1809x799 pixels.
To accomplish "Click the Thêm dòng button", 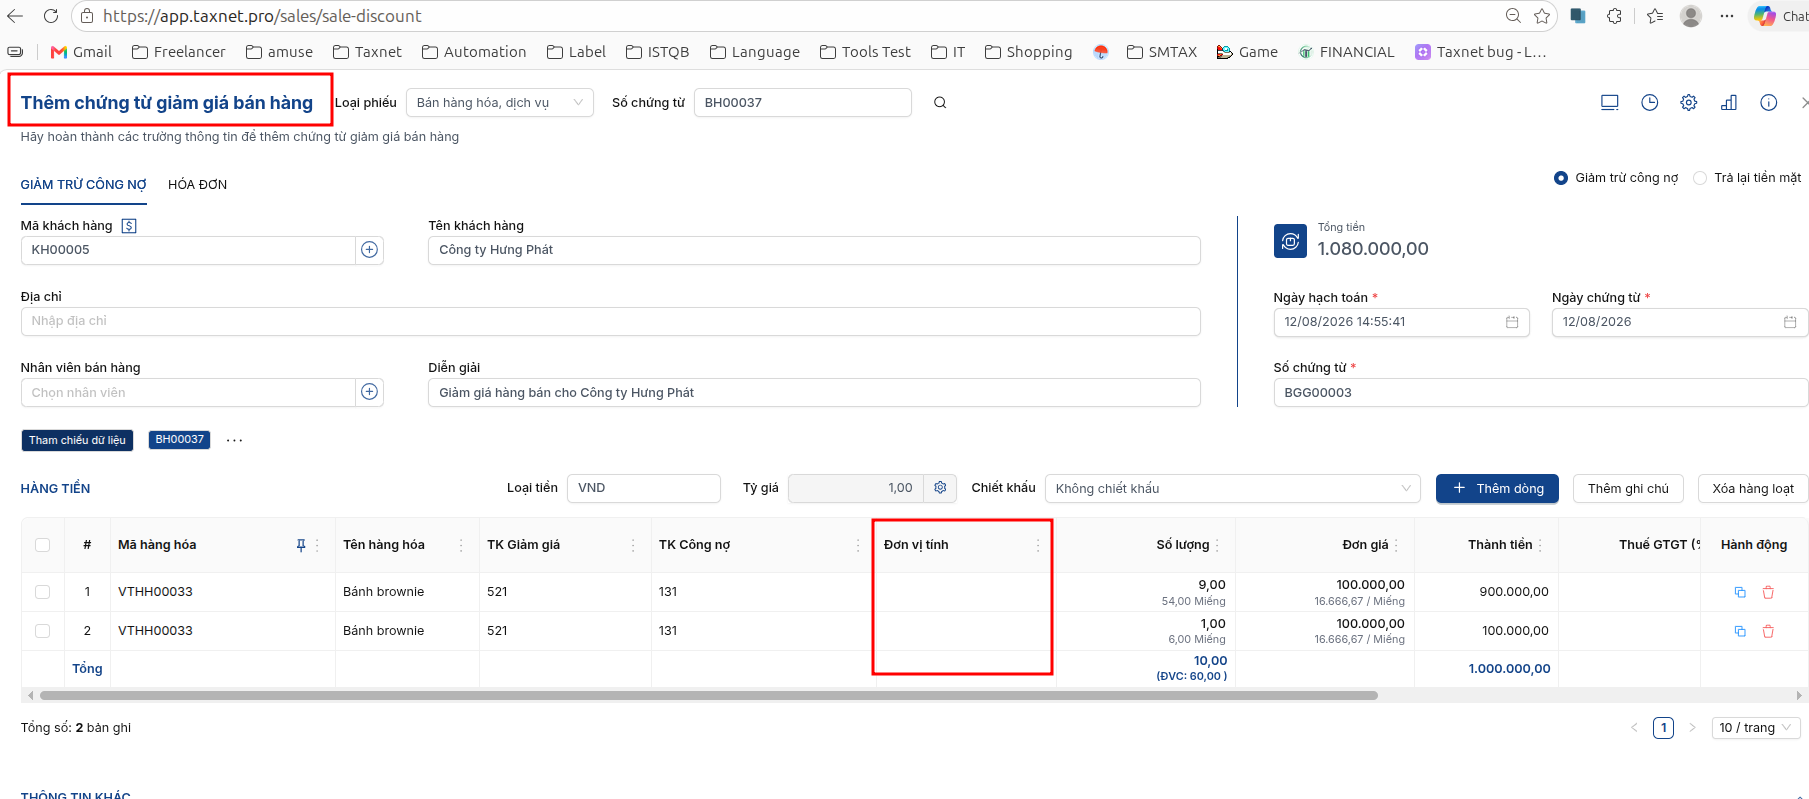I will point(1497,489).
